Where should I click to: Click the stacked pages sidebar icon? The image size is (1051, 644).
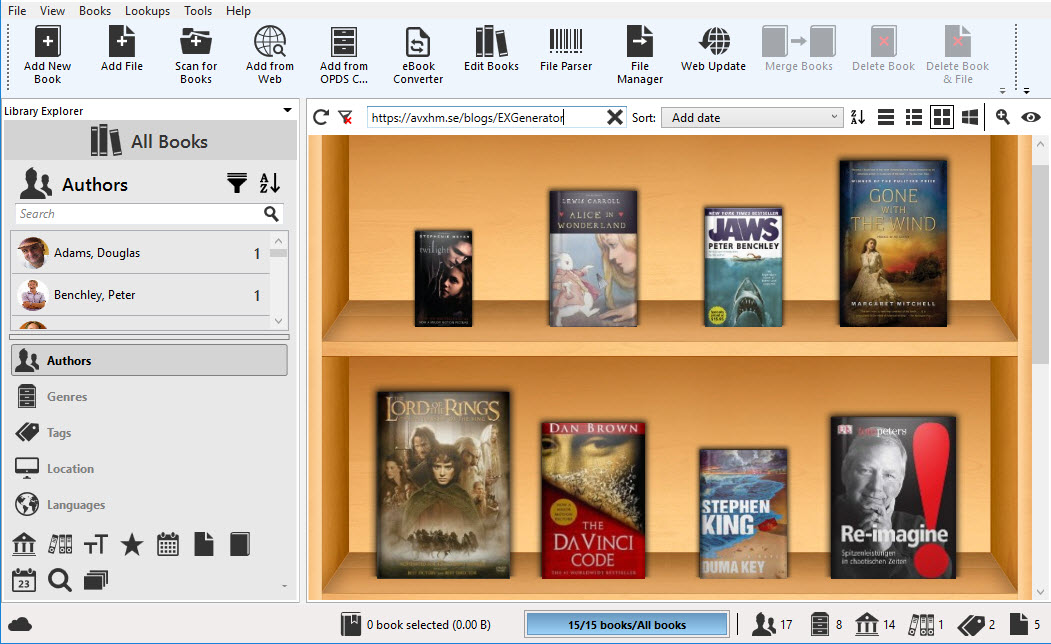(96, 580)
